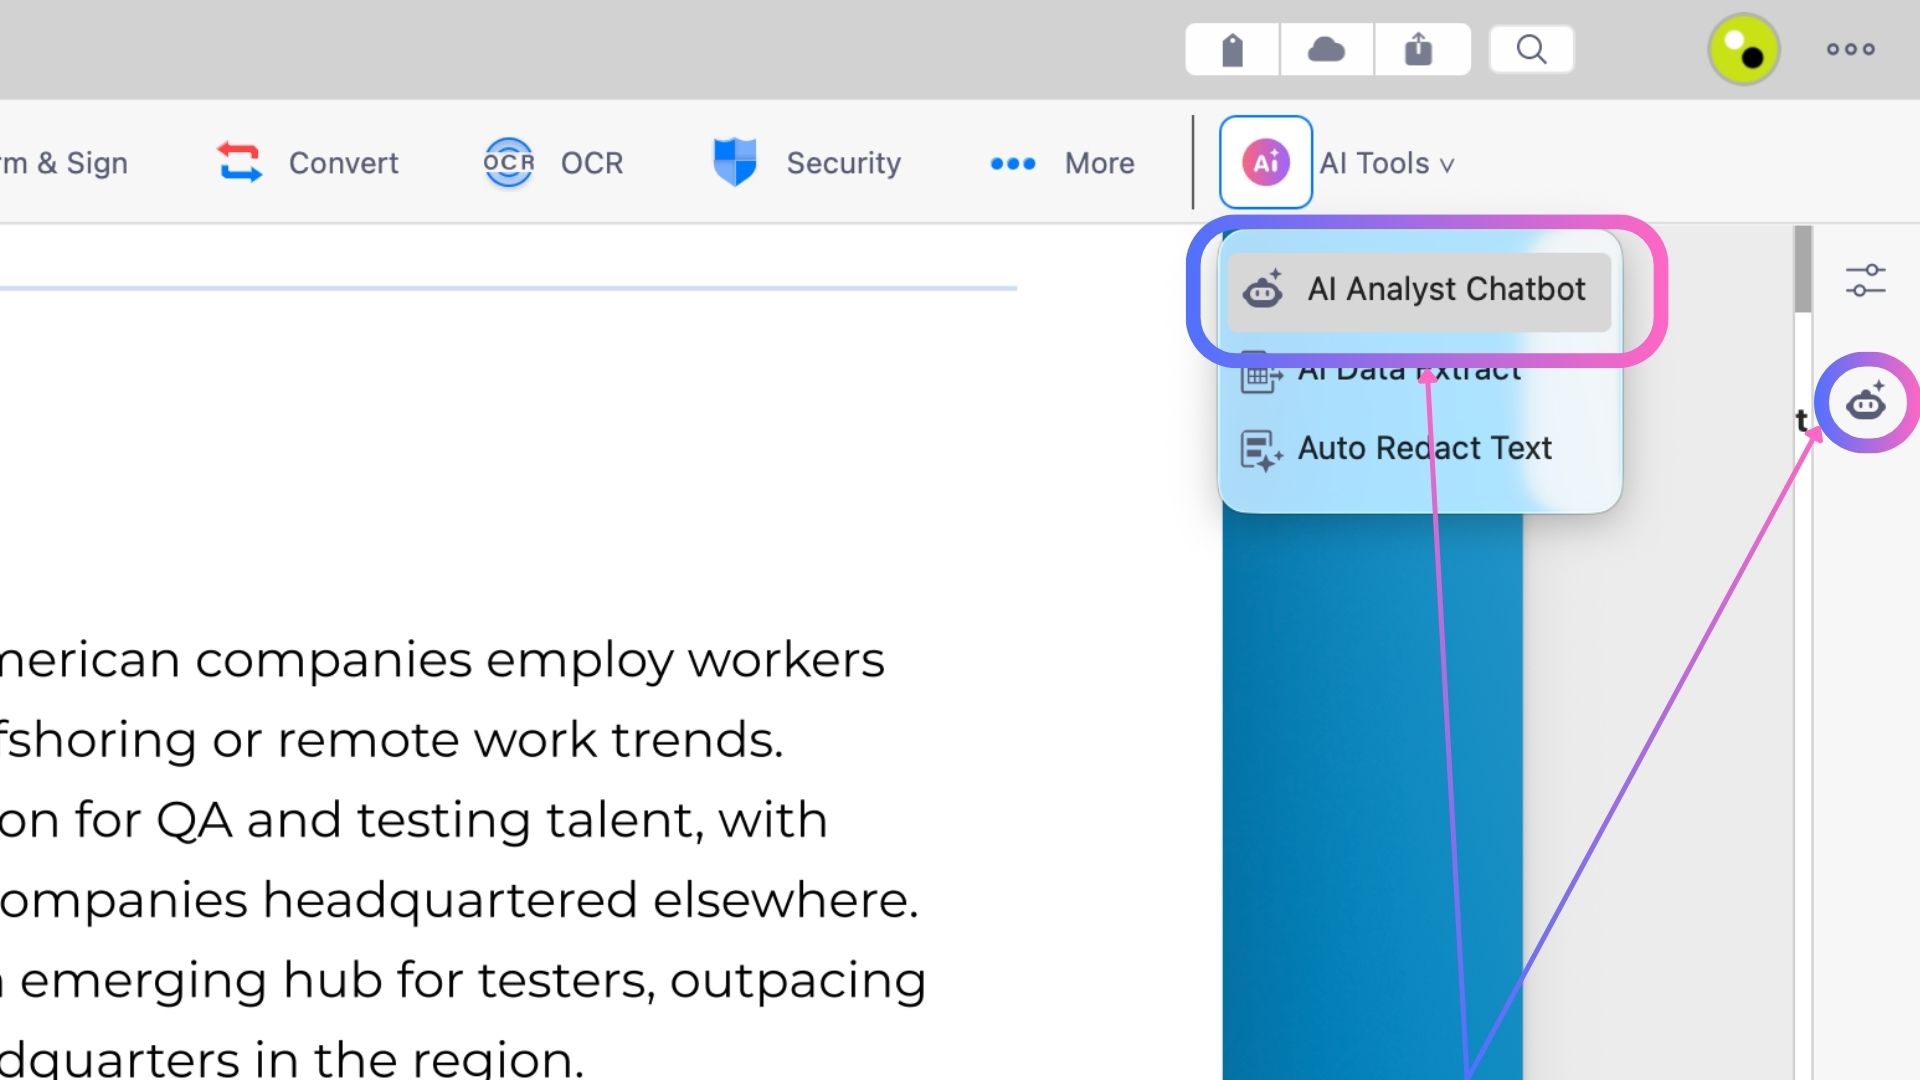Open the Form & Sign tab
This screenshot has width=1920, height=1080.
64,163
